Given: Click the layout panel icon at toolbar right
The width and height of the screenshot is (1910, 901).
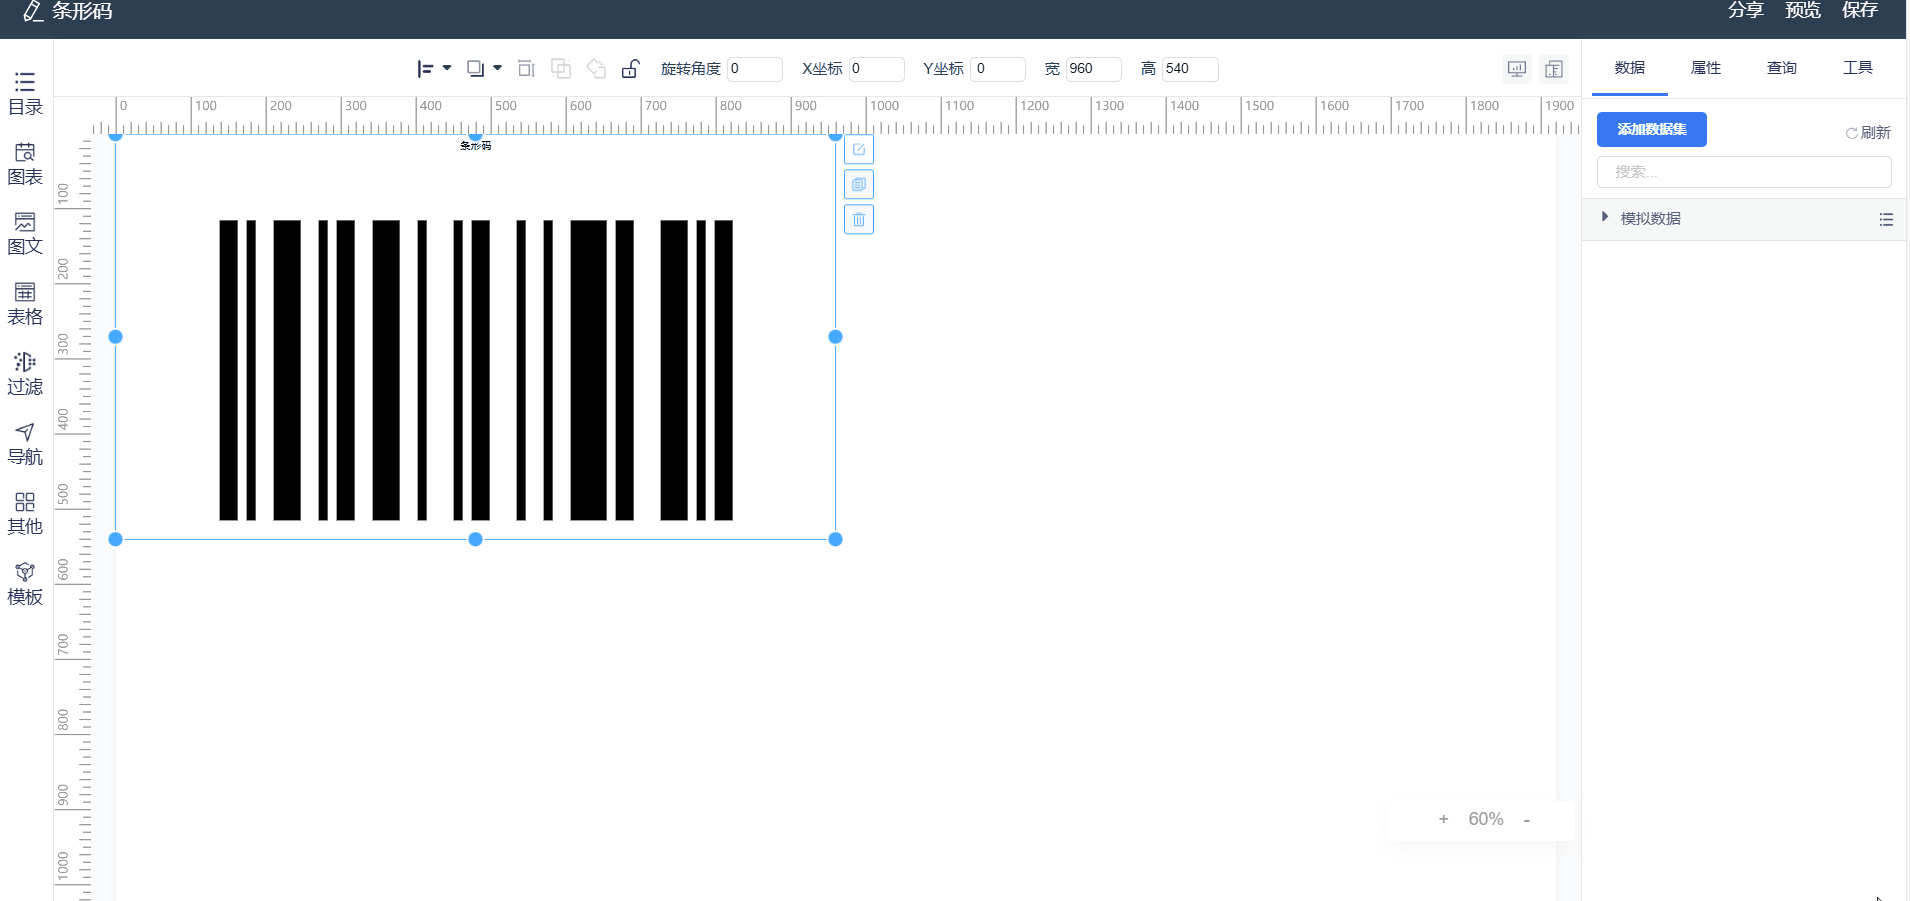Looking at the screenshot, I should click(x=1554, y=69).
